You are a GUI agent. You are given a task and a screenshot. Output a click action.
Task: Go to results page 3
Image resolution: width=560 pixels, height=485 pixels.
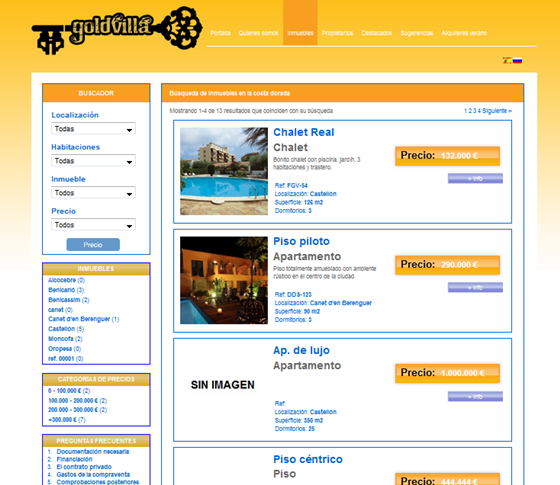(475, 111)
